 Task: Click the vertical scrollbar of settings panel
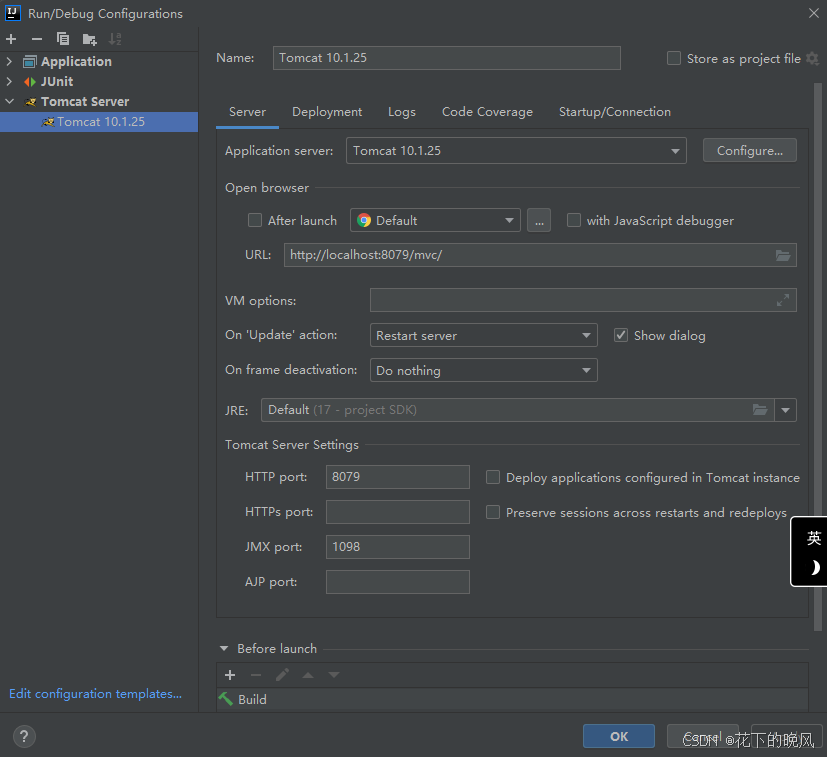click(818, 356)
